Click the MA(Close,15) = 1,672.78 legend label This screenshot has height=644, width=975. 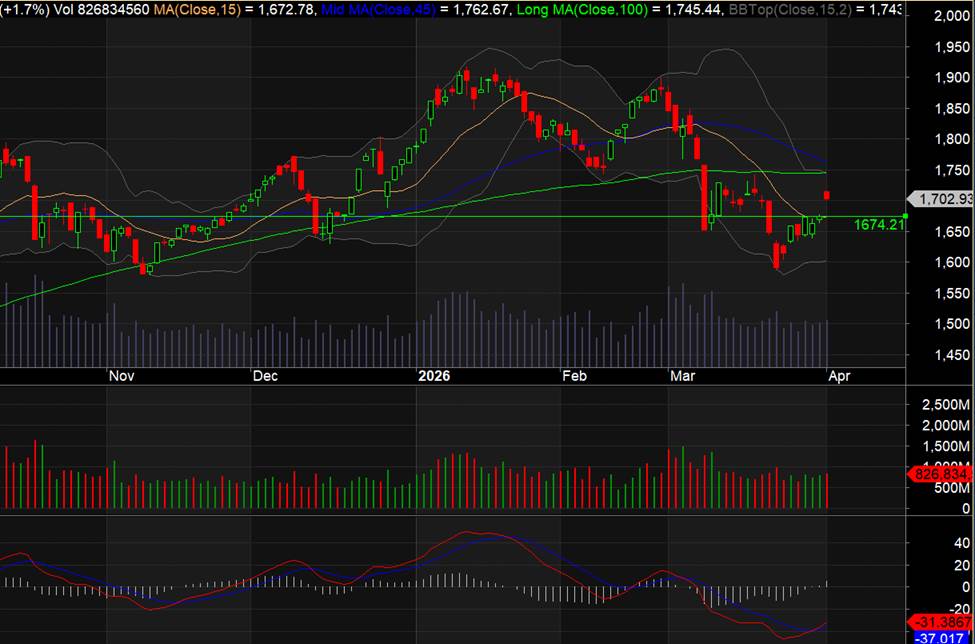click(234, 9)
